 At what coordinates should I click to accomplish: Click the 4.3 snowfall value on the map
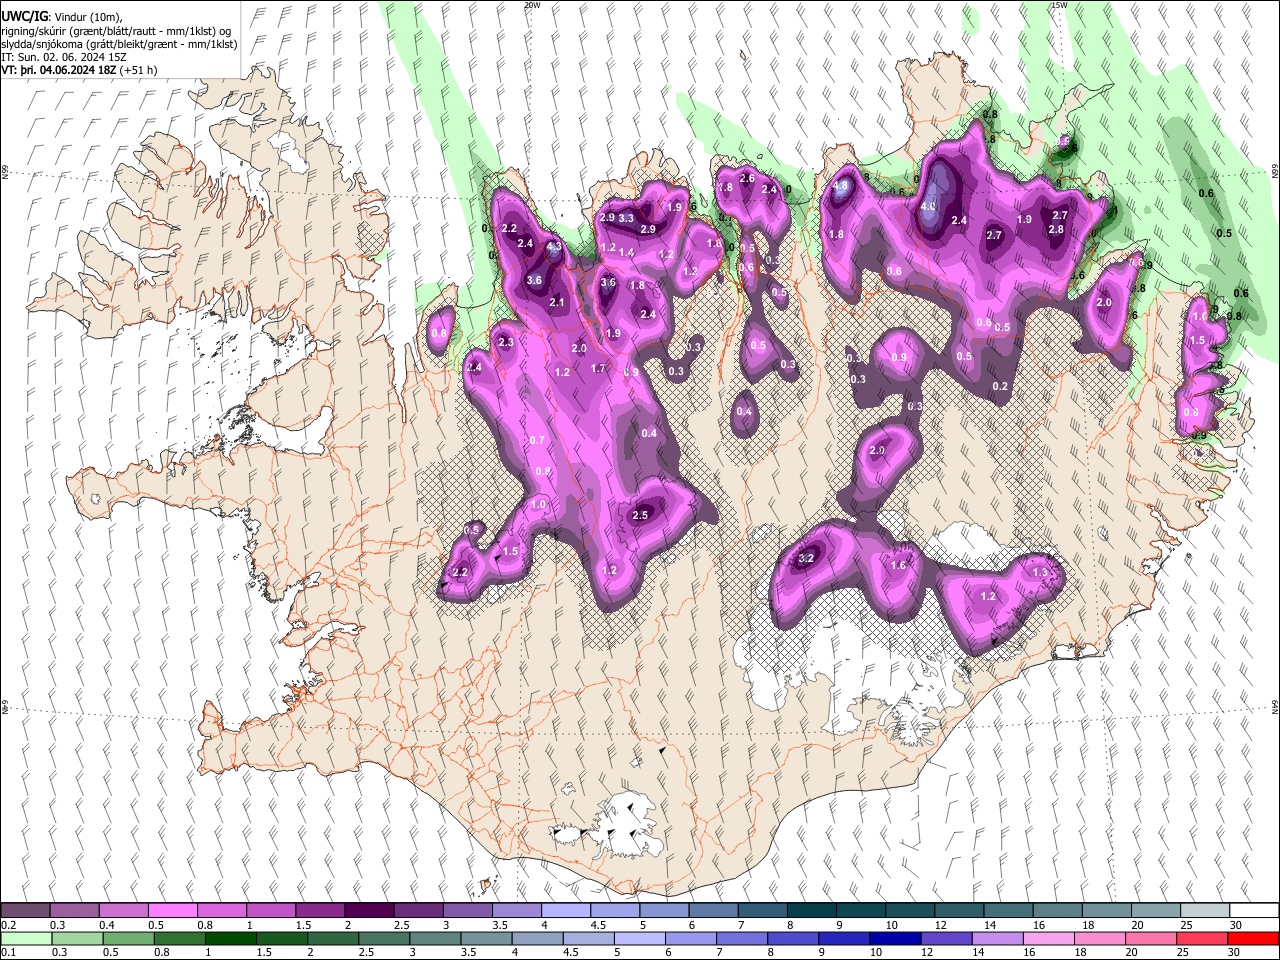click(553, 246)
